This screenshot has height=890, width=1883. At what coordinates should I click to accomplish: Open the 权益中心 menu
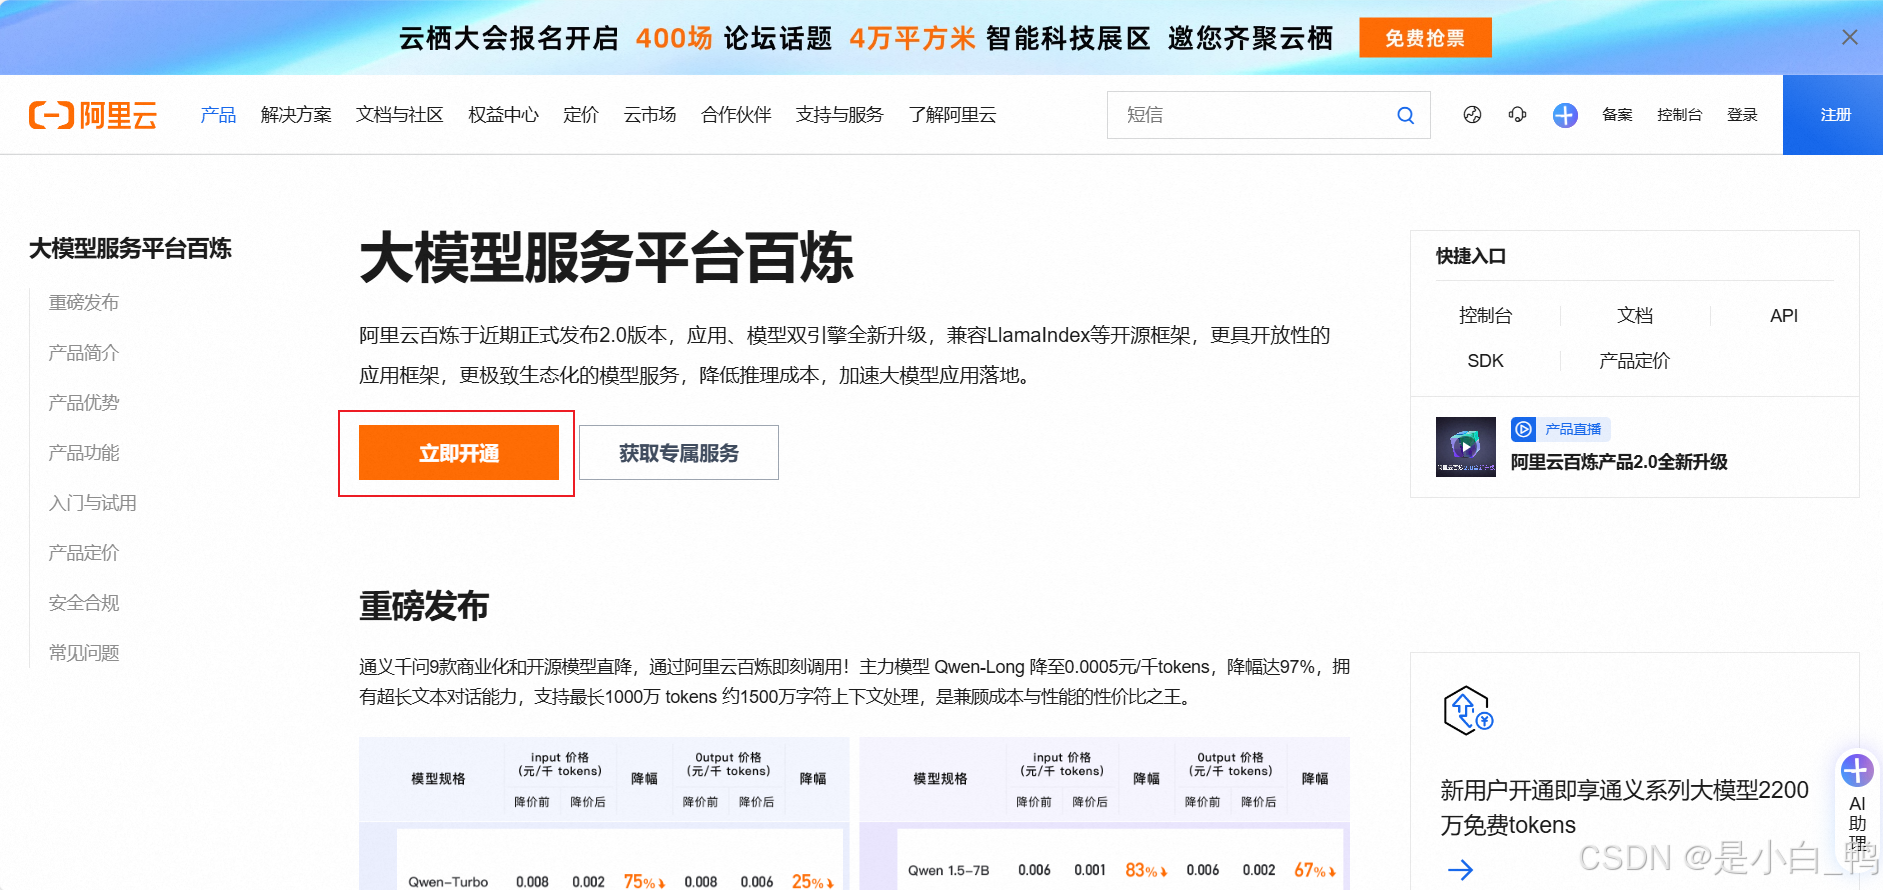tap(503, 115)
